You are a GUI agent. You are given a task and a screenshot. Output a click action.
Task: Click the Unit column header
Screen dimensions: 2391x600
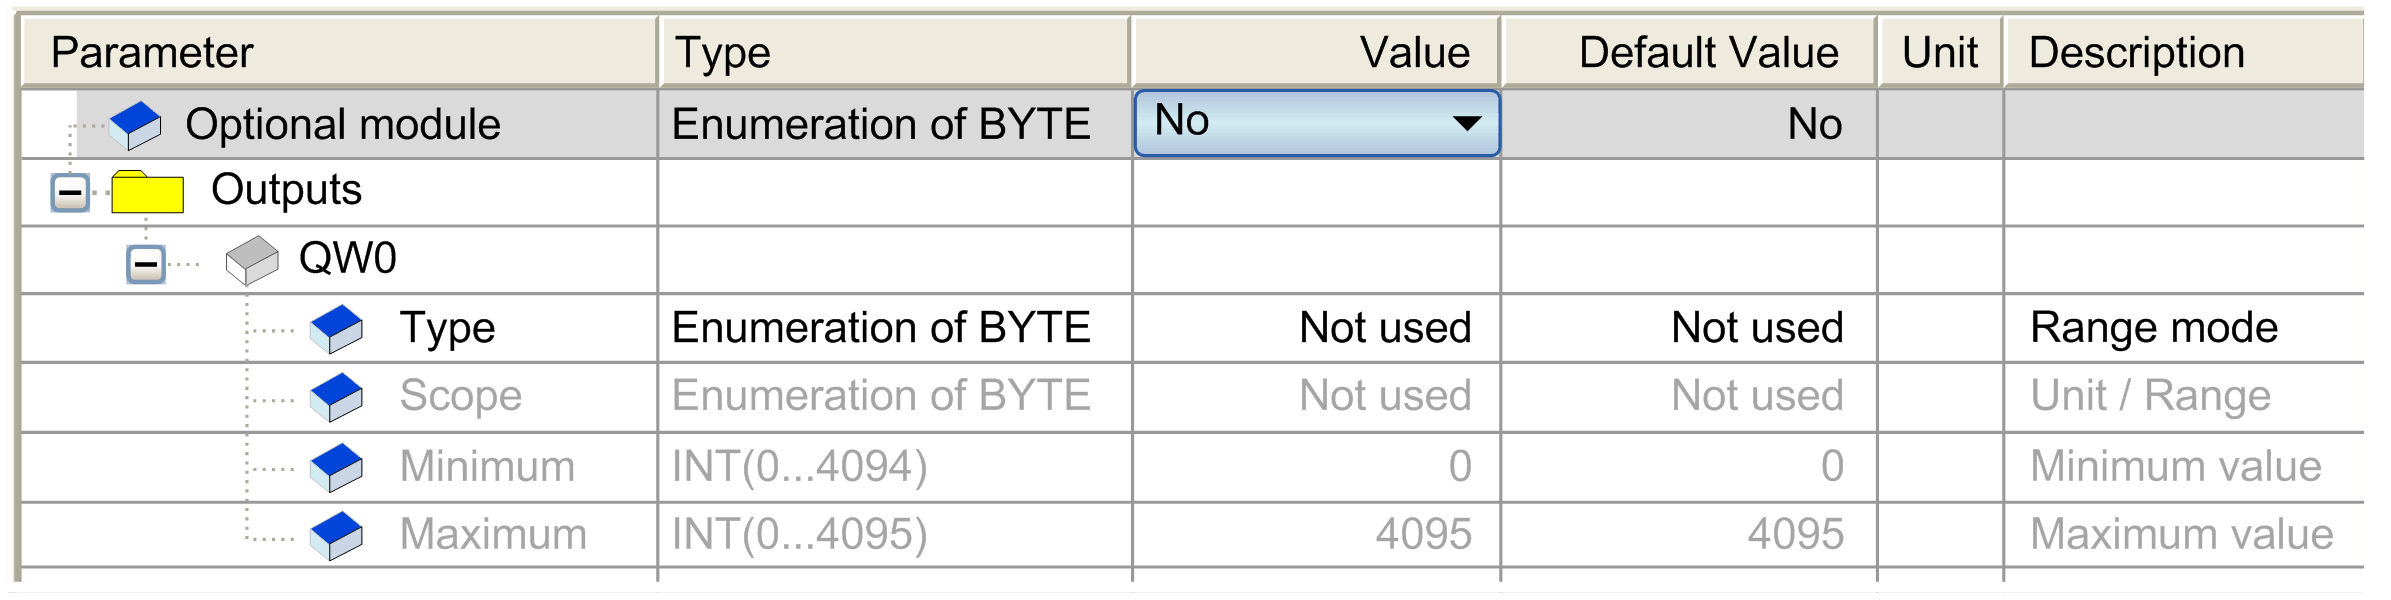(1940, 52)
